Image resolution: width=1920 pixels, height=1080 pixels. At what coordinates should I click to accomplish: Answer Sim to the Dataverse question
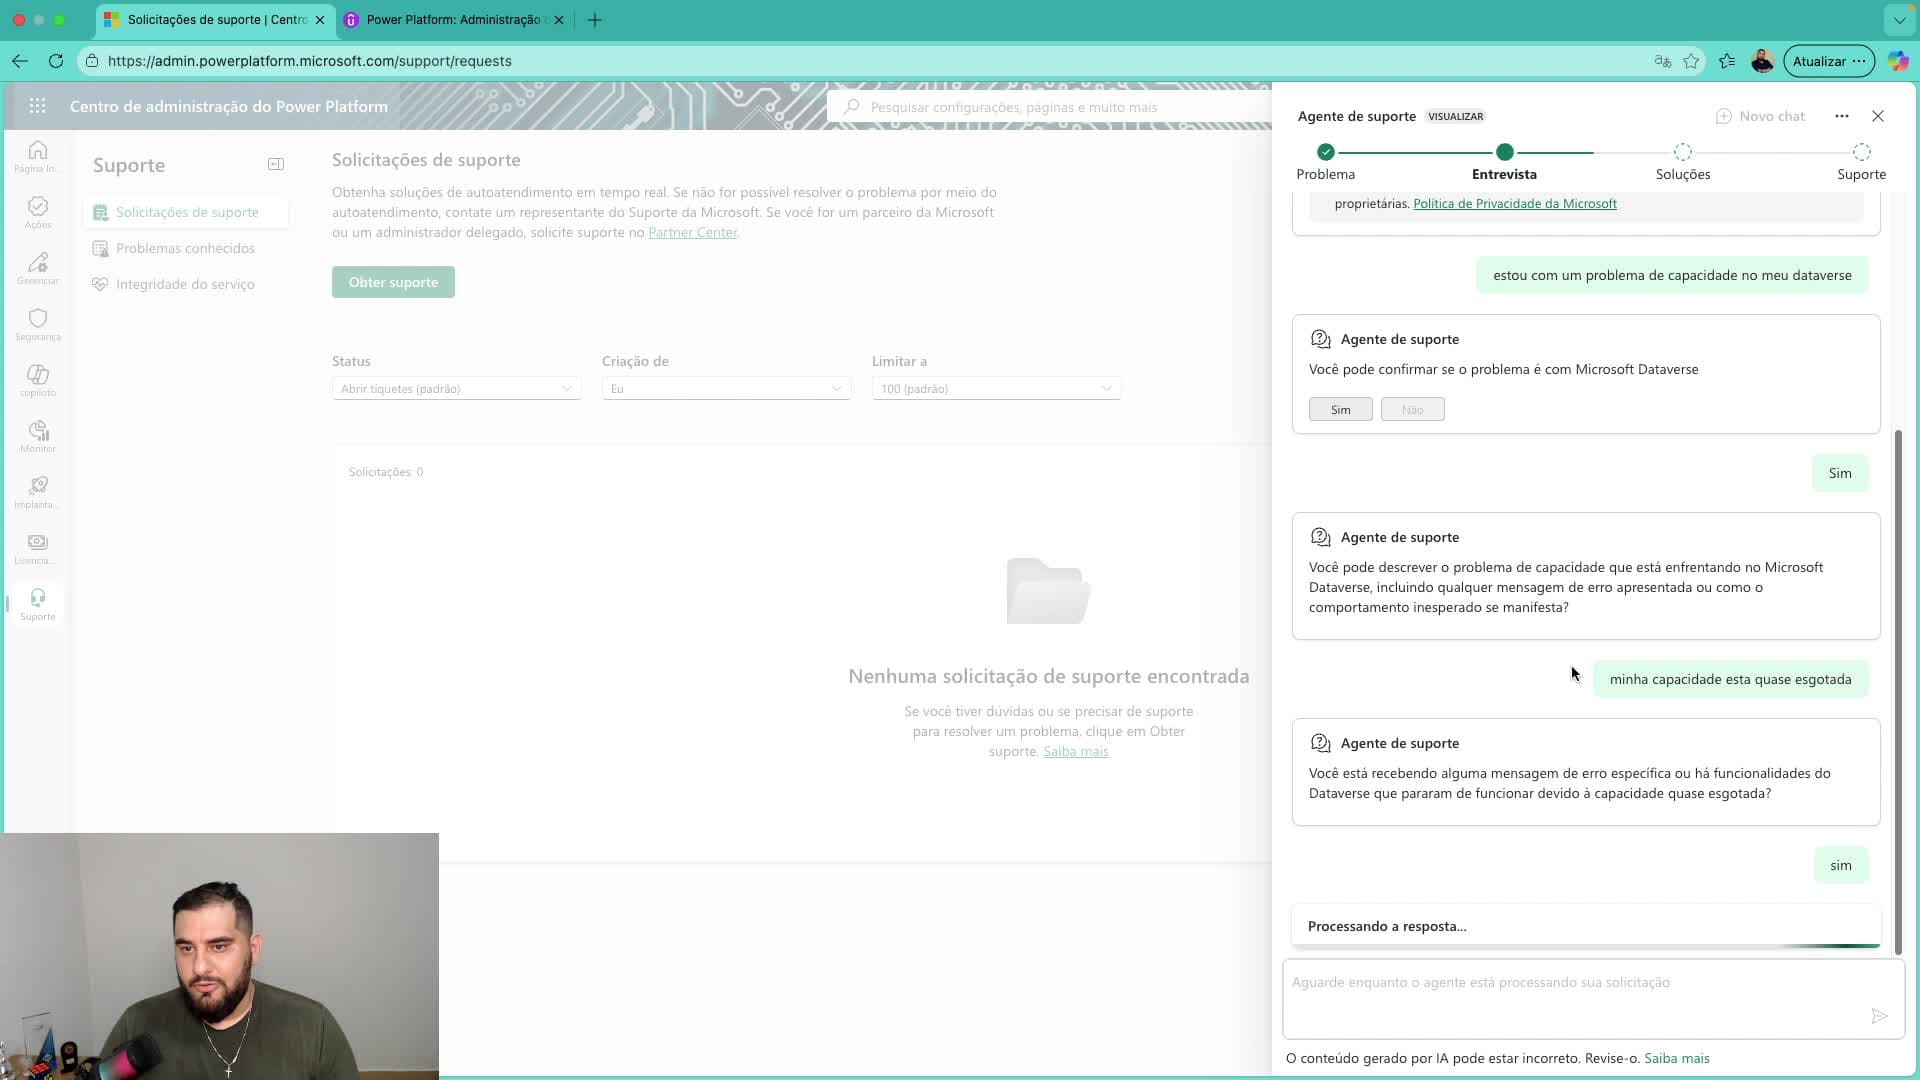[1339, 409]
